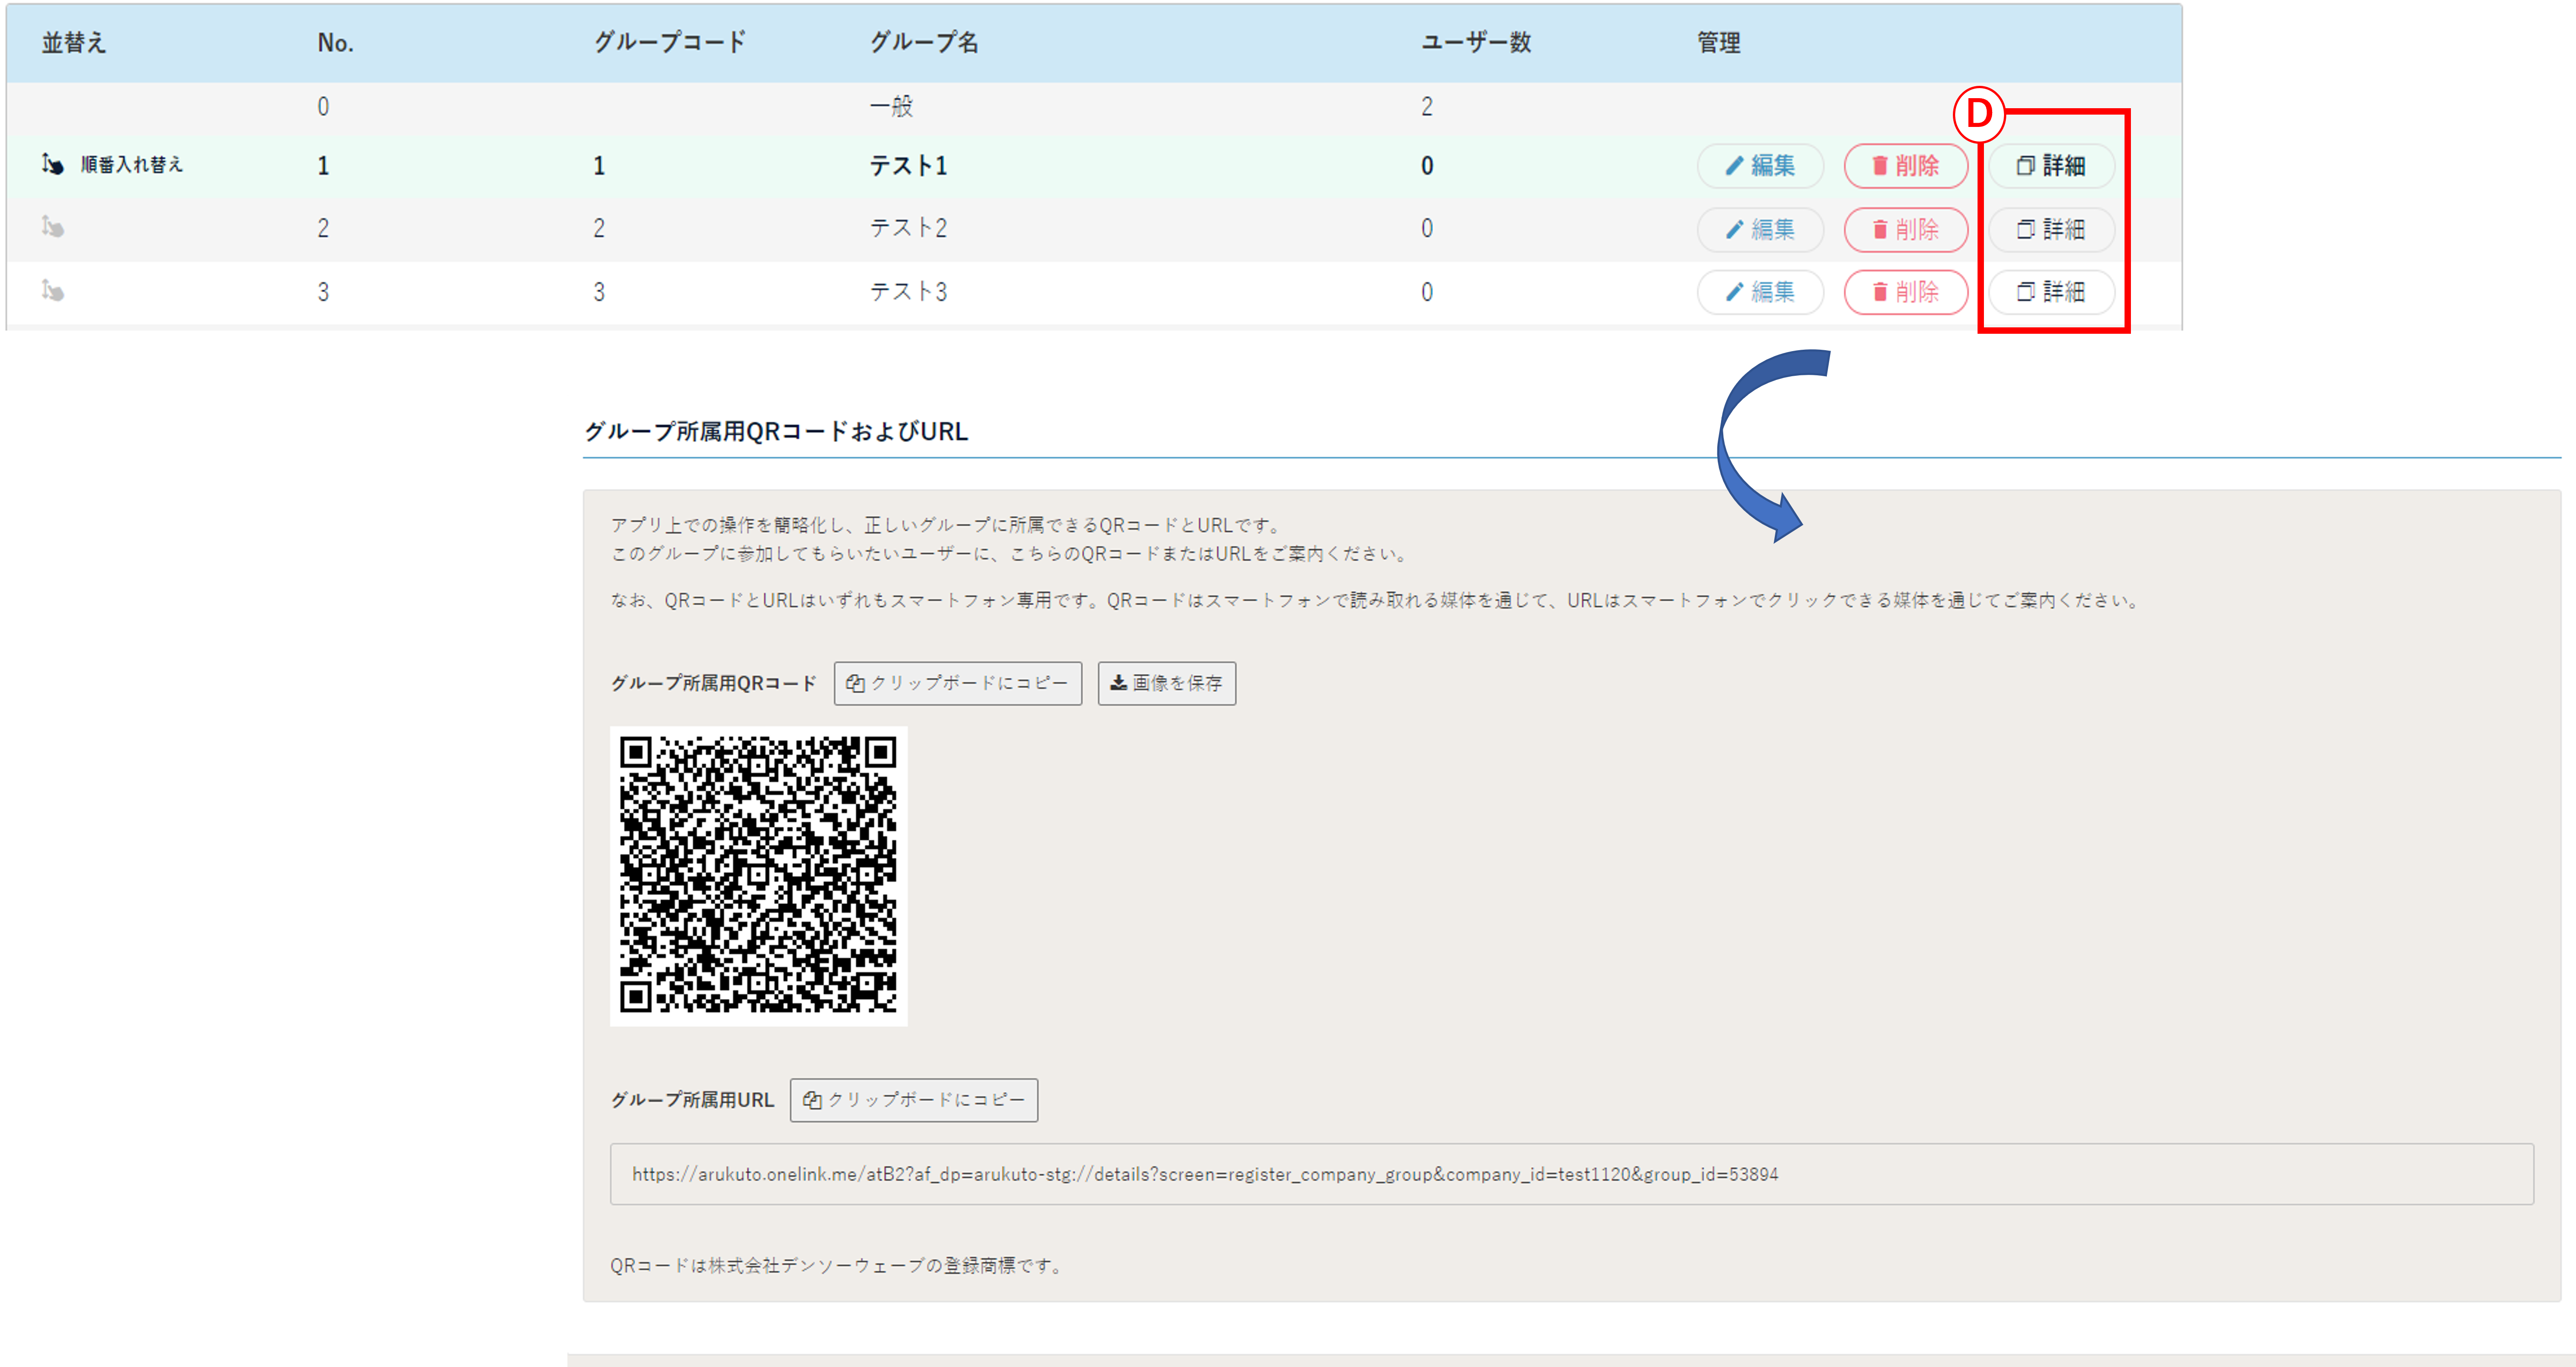Click the グループ名 column header
Image resolution: width=2576 pixels, height=1367 pixels.
pos(923,43)
